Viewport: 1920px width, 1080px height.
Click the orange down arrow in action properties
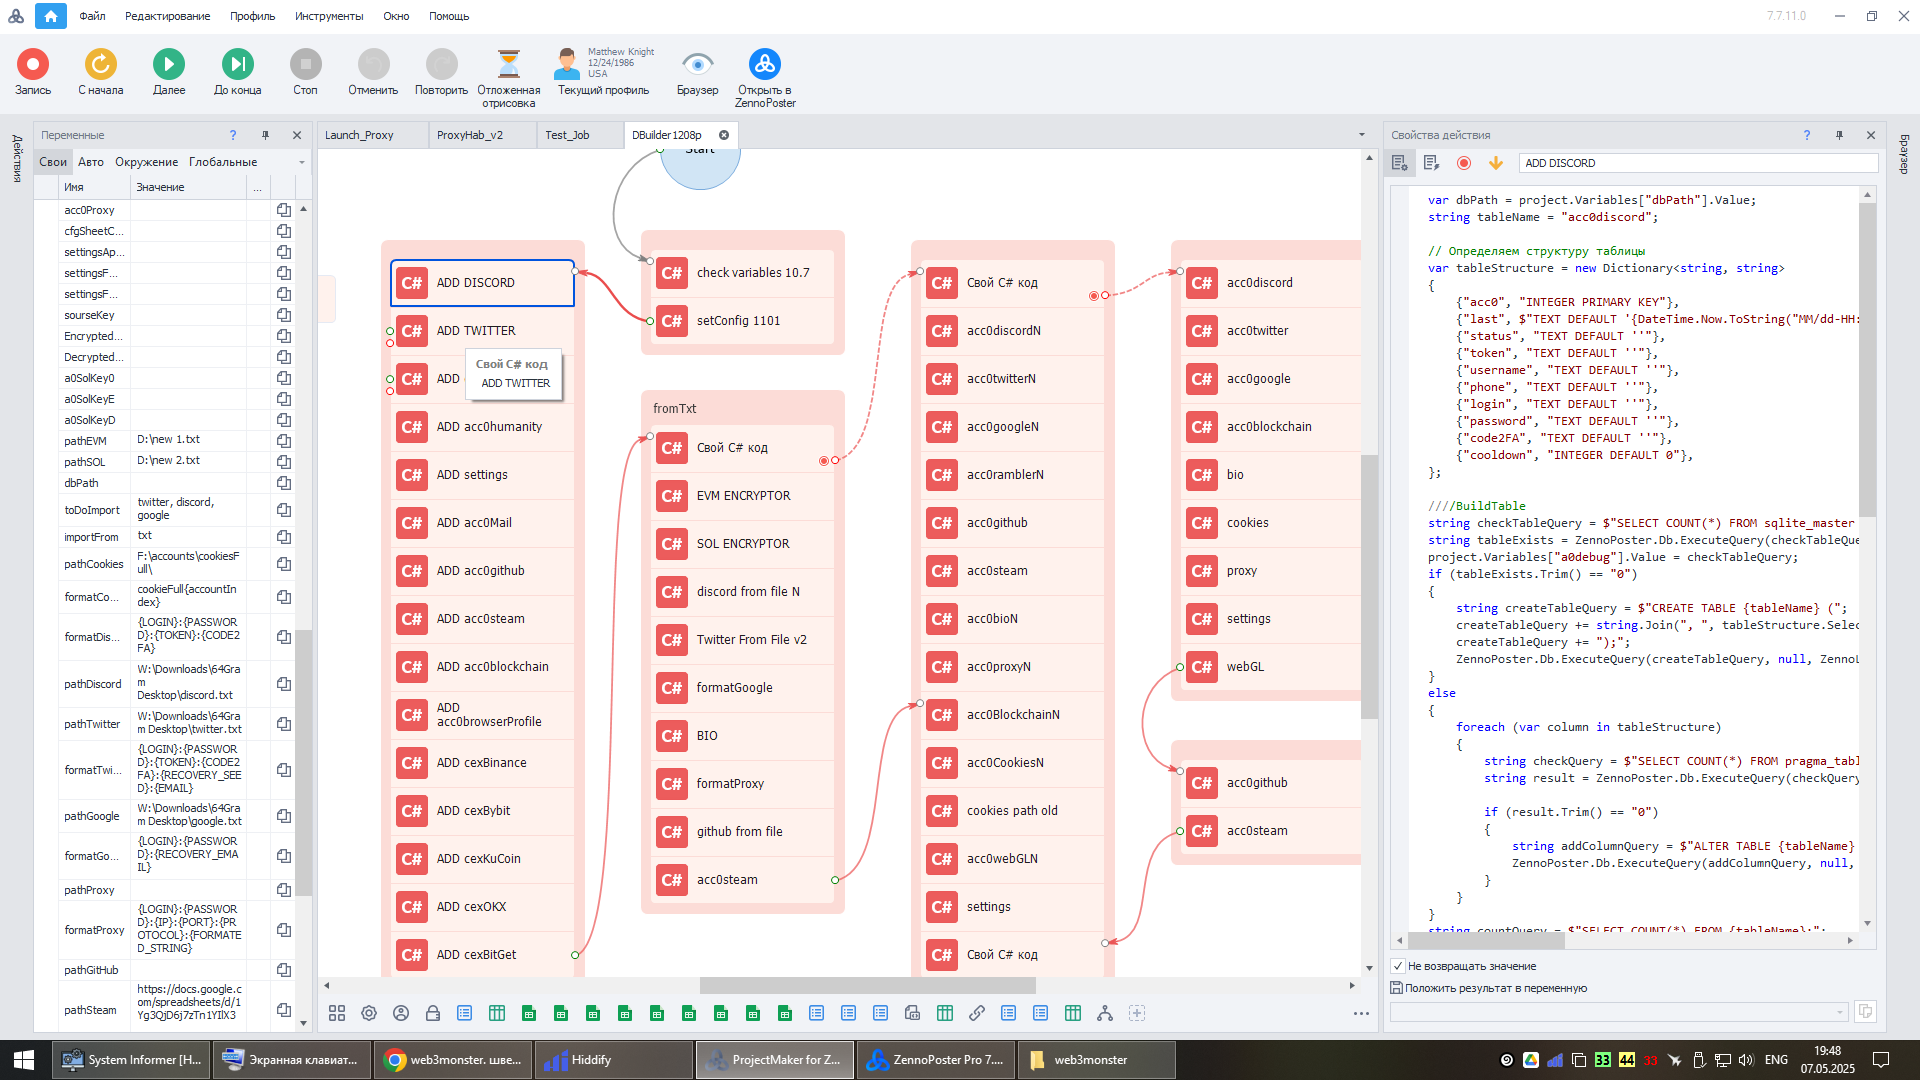1496,163
